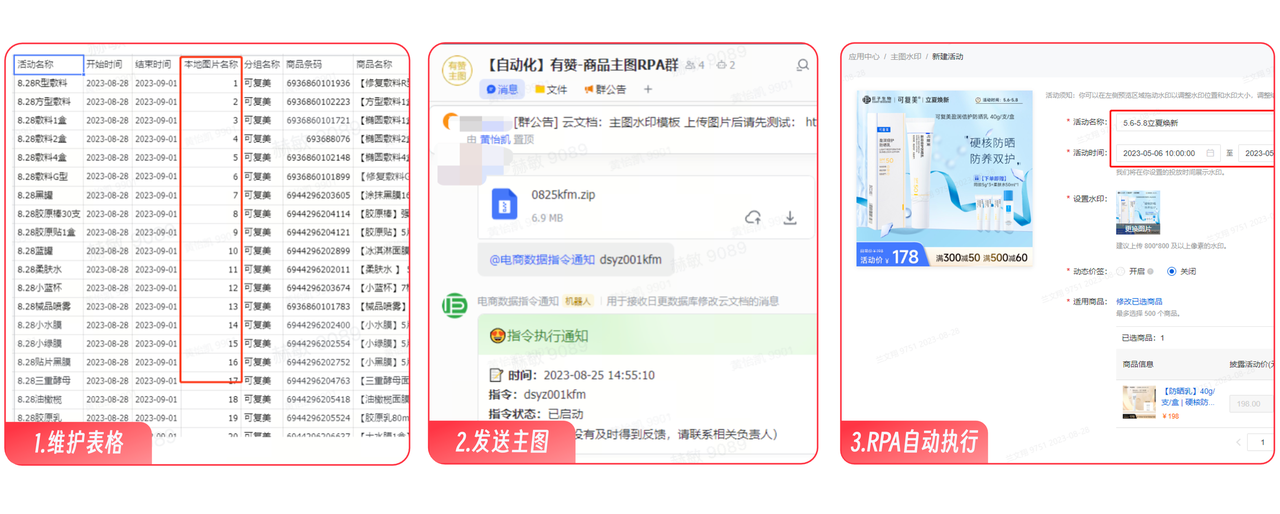Click the 本地图片名称 column header
Viewport: 1280px width, 514px height.
coord(211,65)
